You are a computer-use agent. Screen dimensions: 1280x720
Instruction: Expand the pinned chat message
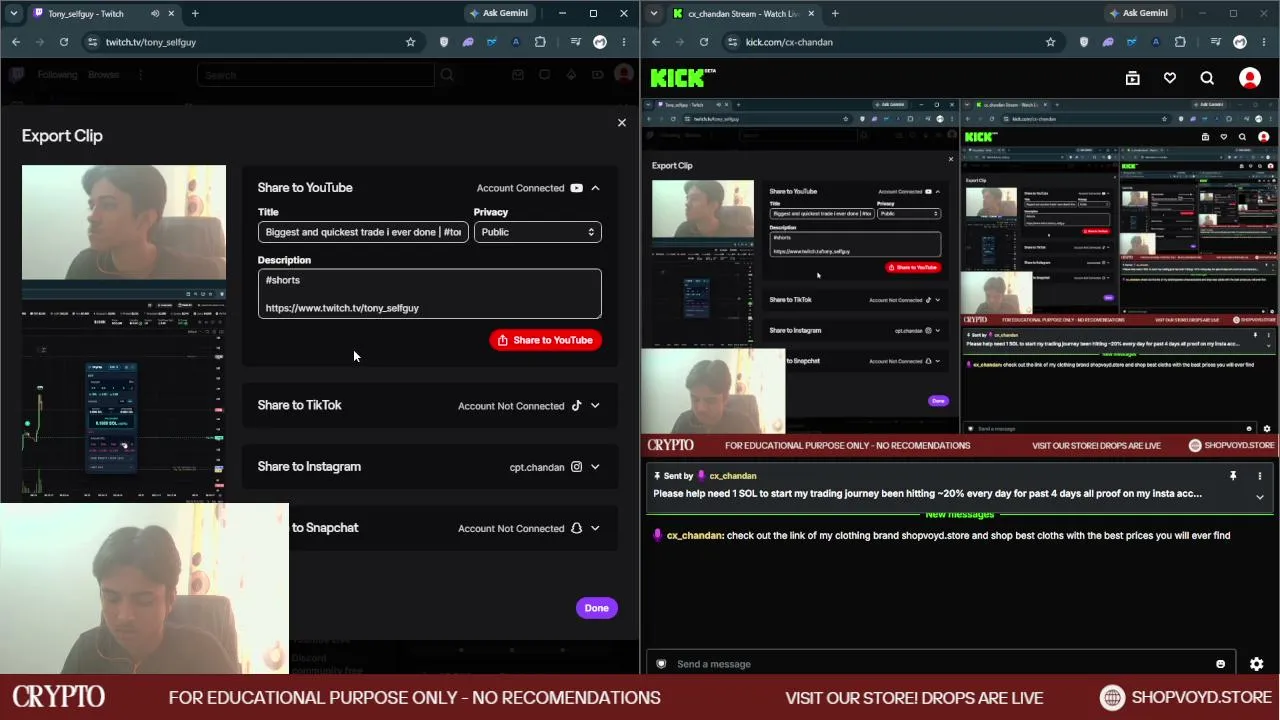(x=1259, y=497)
